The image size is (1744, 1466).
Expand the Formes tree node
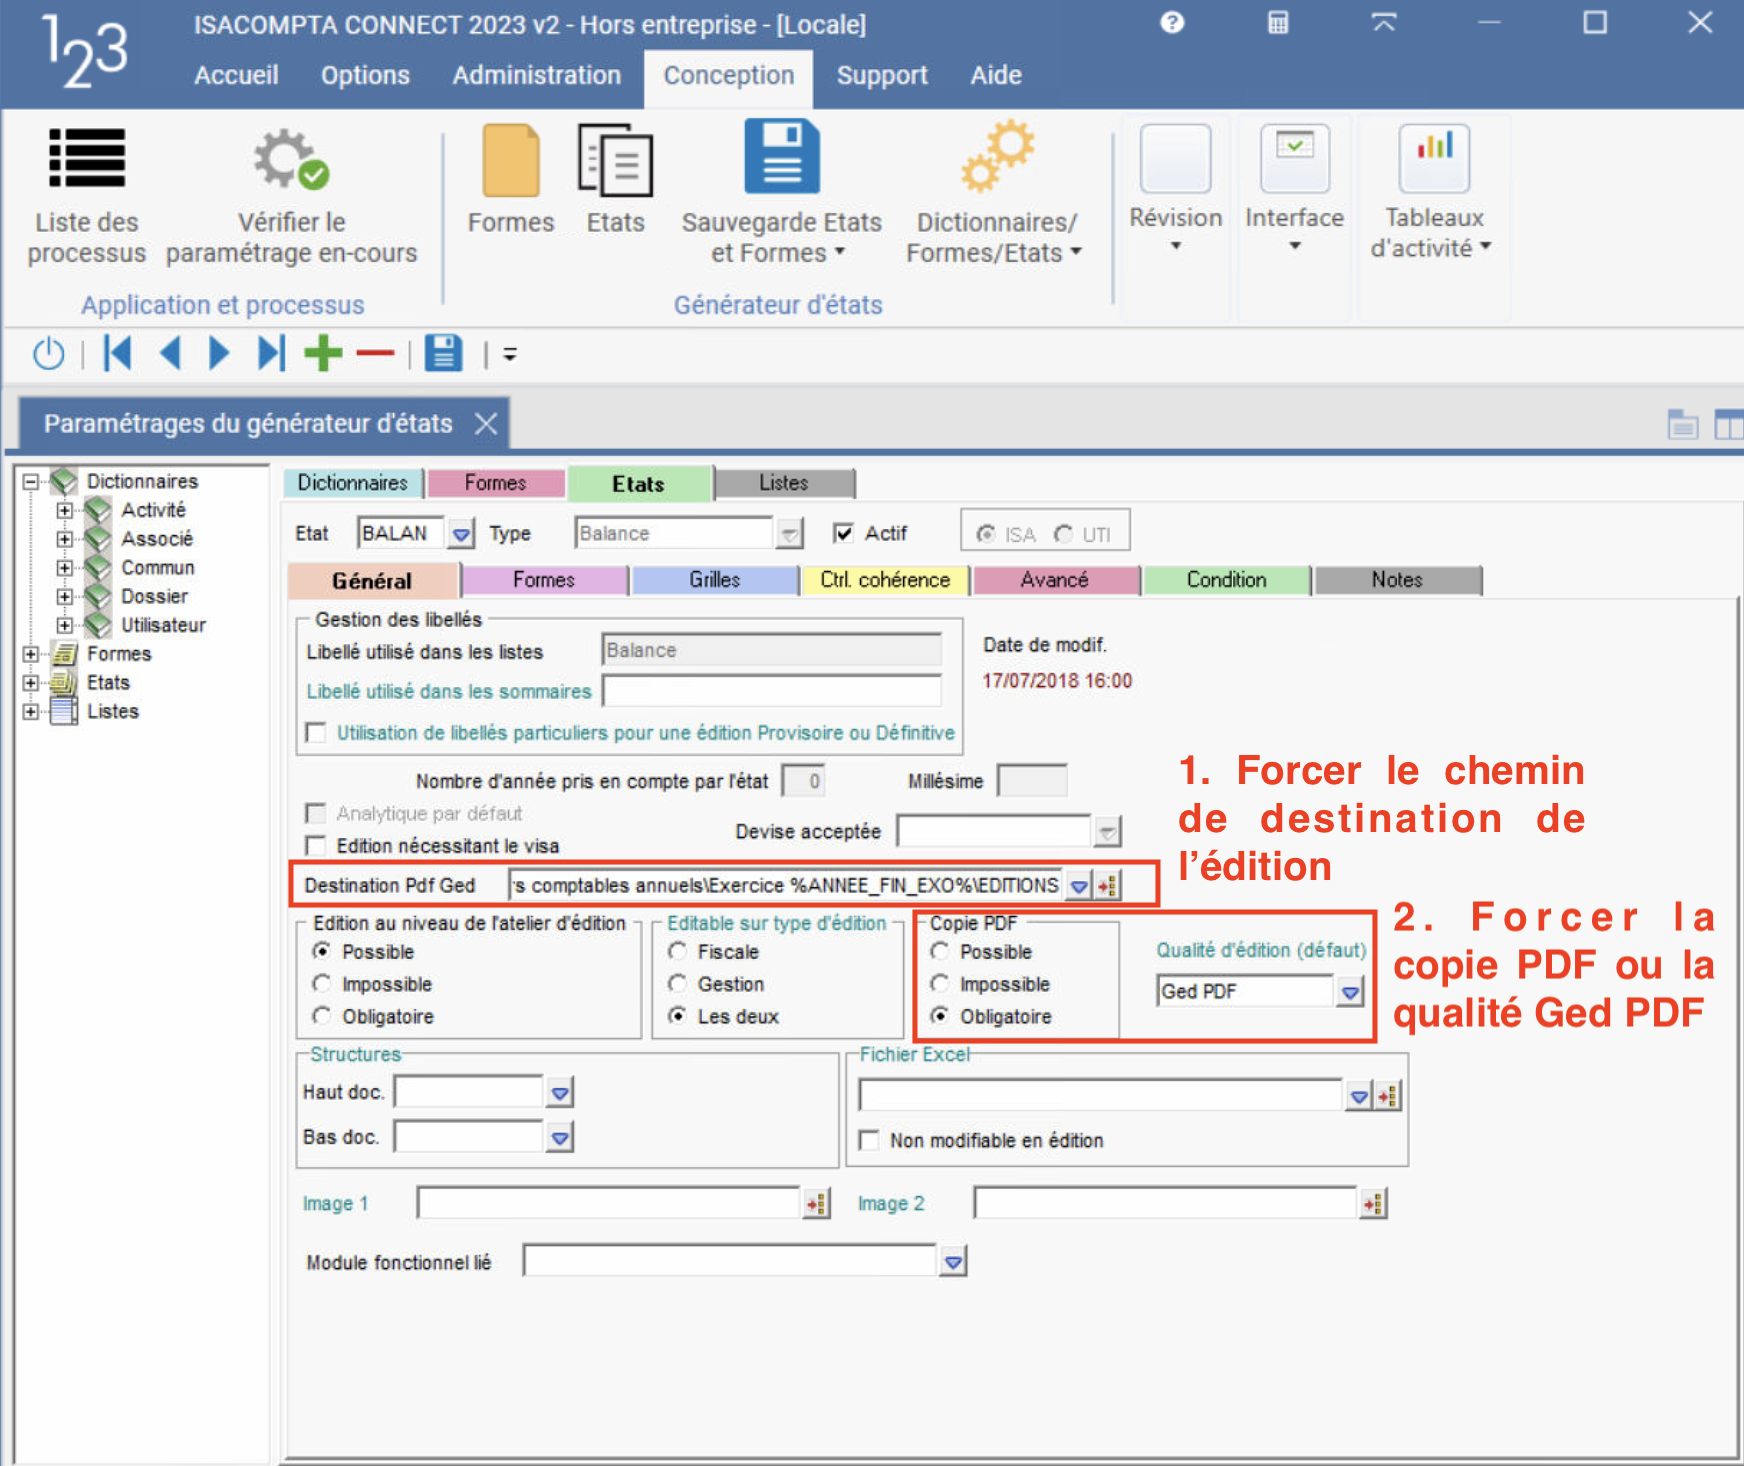click(31, 654)
